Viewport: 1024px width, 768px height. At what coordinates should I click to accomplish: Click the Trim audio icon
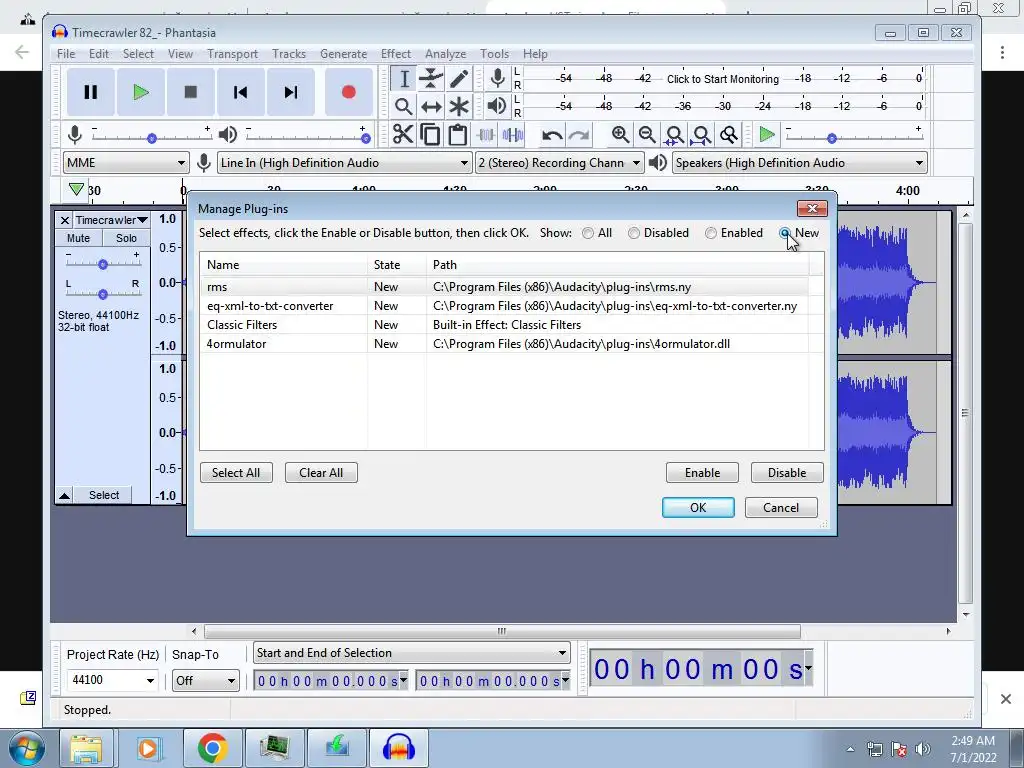(x=485, y=135)
